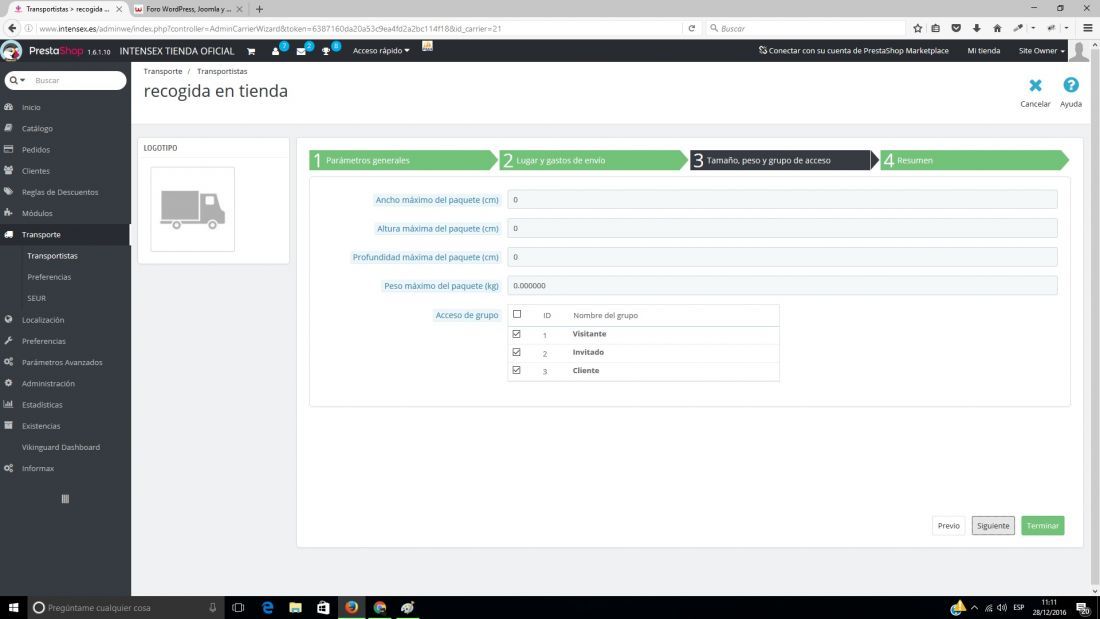Open the Edge browser taskbar icon
Image resolution: width=1100 pixels, height=619 pixels.
pyautogui.click(x=267, y=608)
